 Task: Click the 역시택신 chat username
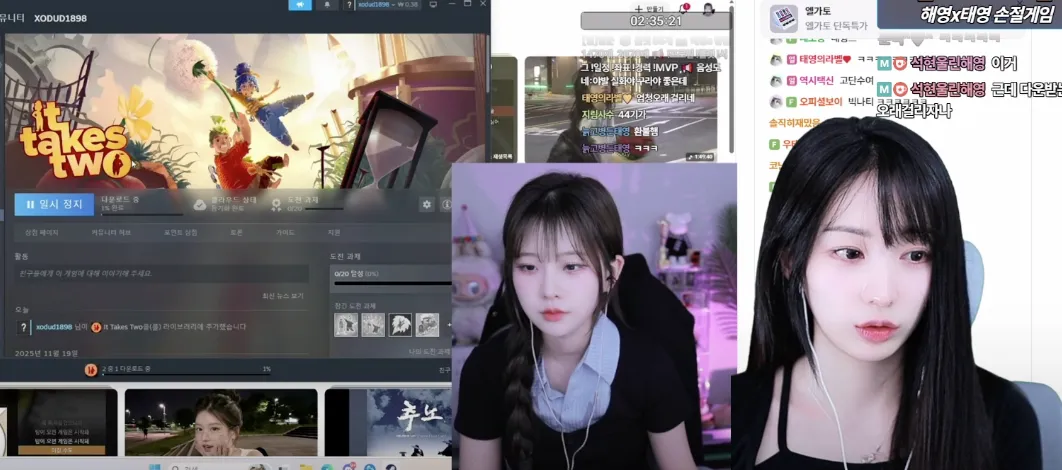[817, 81]
